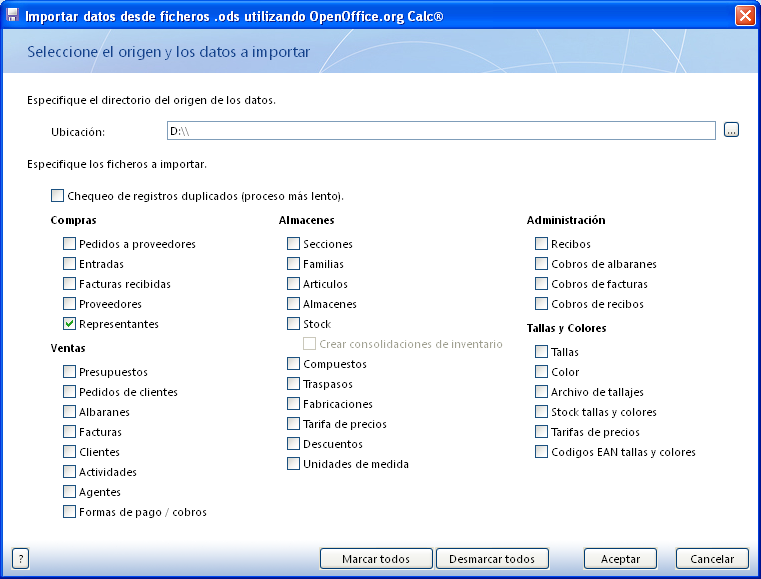Tick the Pedidos a proveedores checkbox
Viewport: 761px width, 579px height.
coord(69,244)
